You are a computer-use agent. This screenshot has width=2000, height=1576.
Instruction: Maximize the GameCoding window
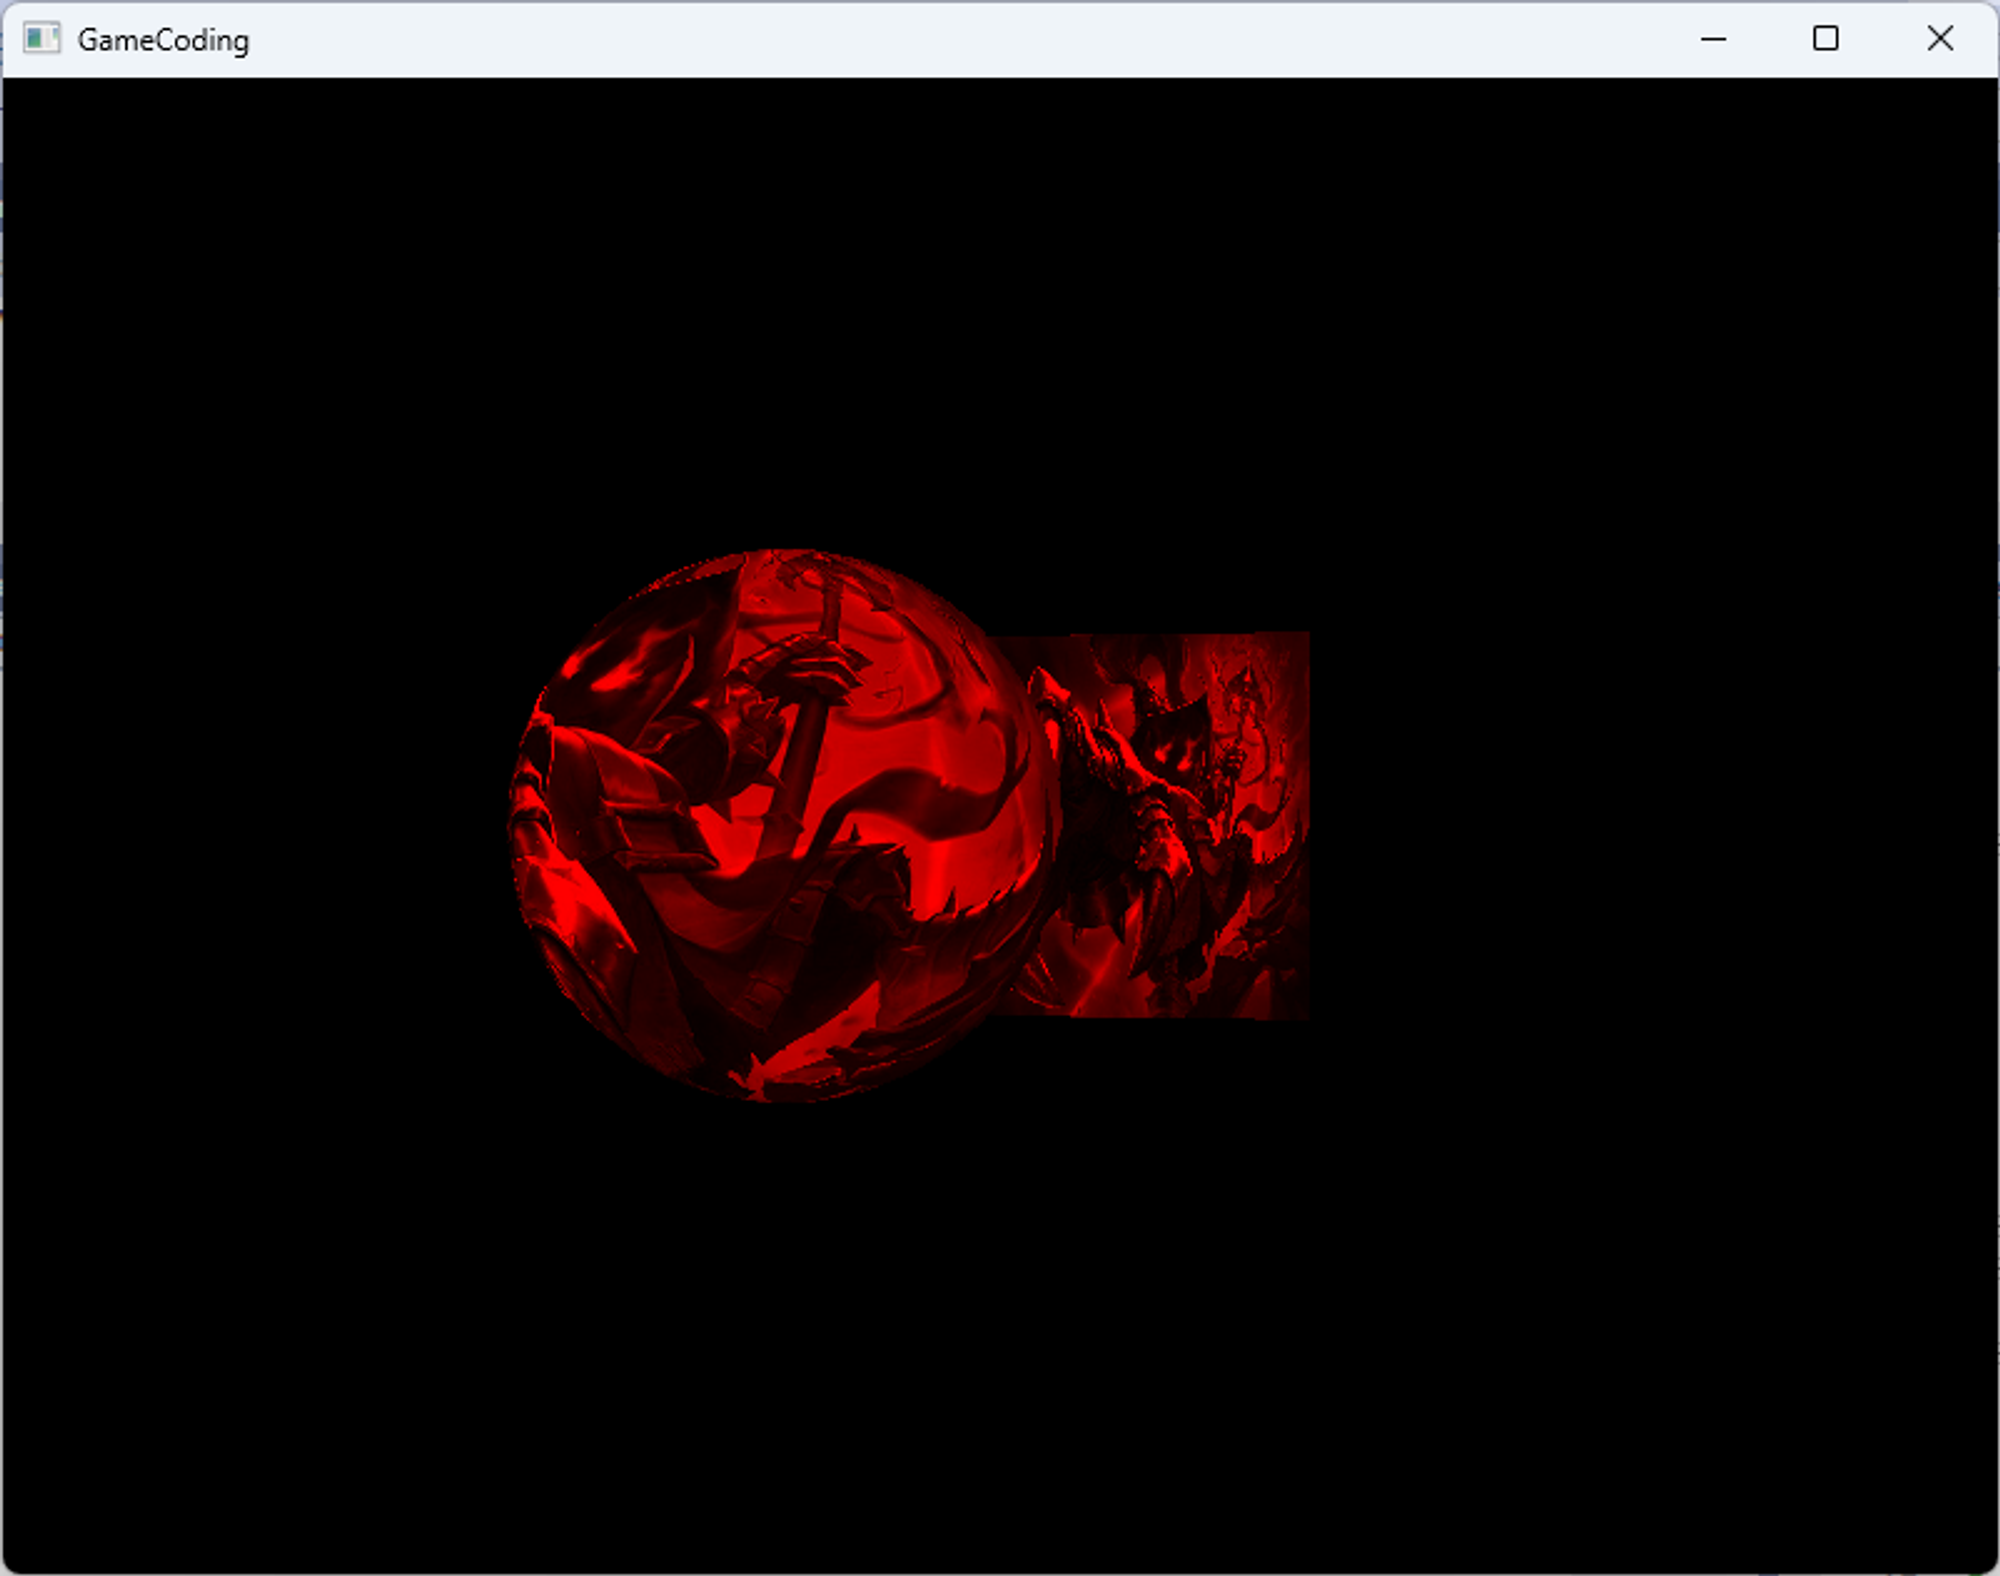click(1825, 39)
